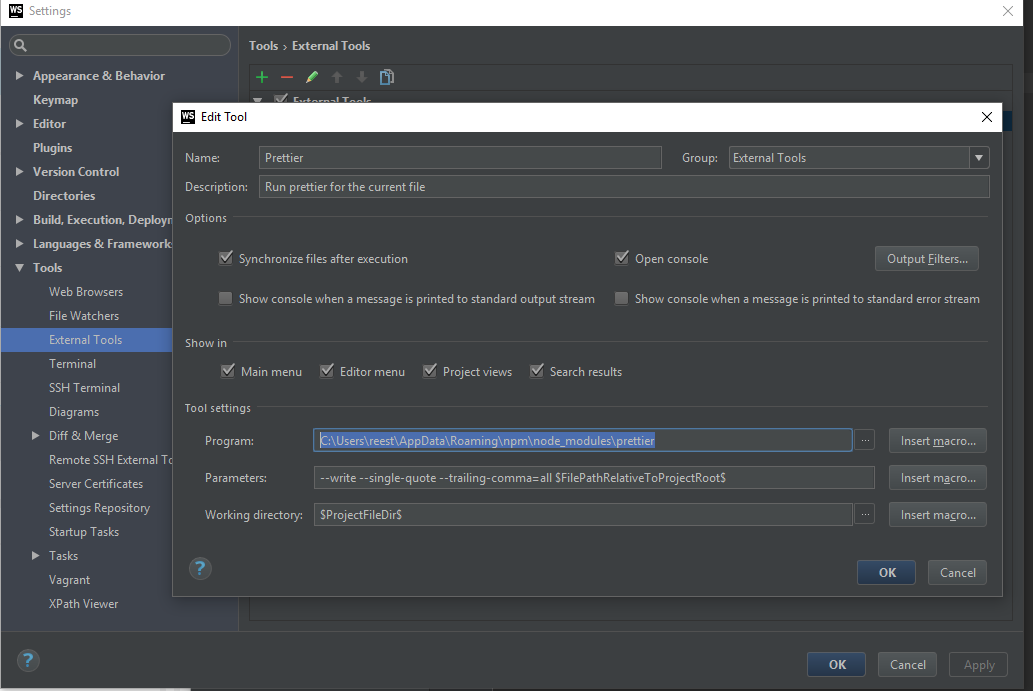This screenshot has height=691, width=1033.
Task: Click the Tools breadcrumb in the Settings header
Action: (263, 46)
